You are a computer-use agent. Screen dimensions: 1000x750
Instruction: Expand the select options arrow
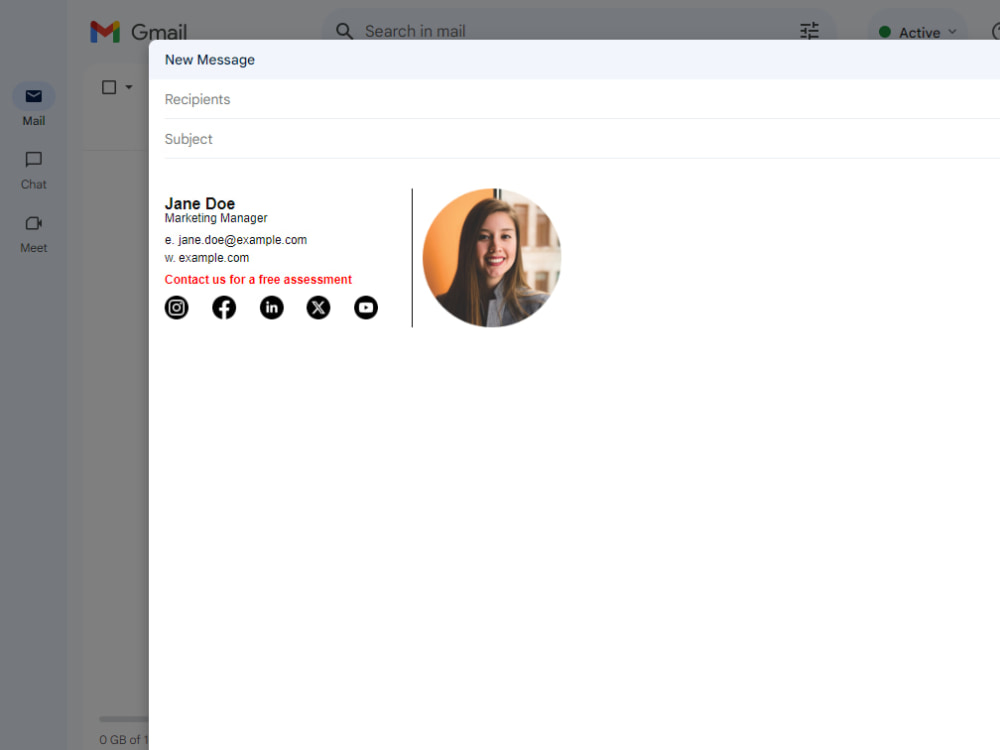point(129,87)
